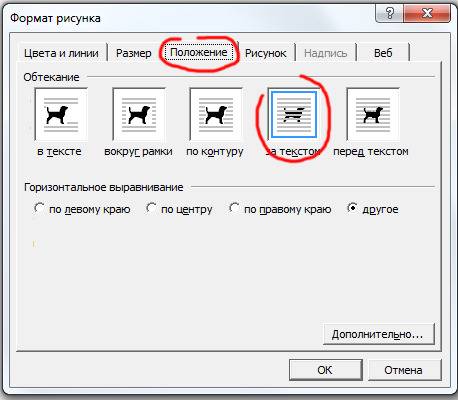Go to the 'Веб' tab
Viewport: 458px width, 400px height.
point(383,53)
